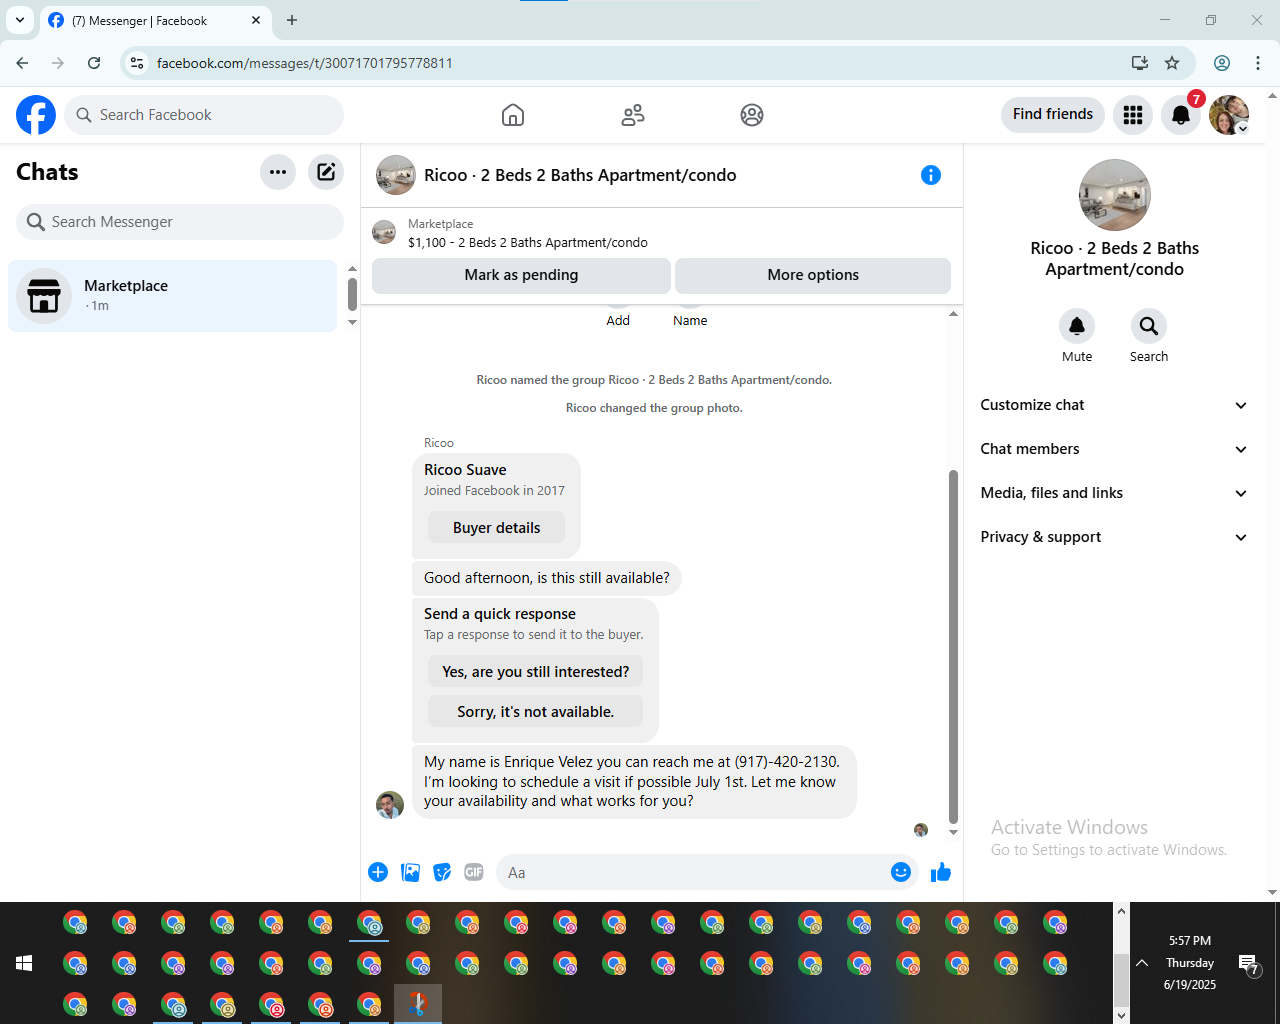
Task: Open the Friends icon in top navigation
Action: point(633,115)
